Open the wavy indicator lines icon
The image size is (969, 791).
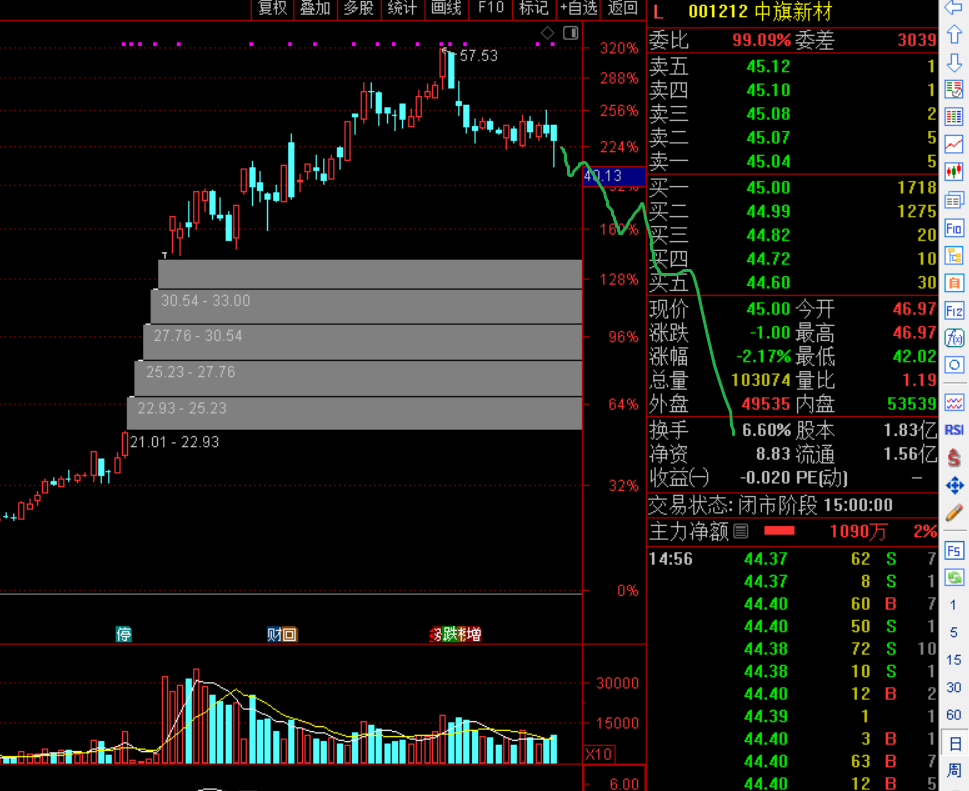(954, 403)
